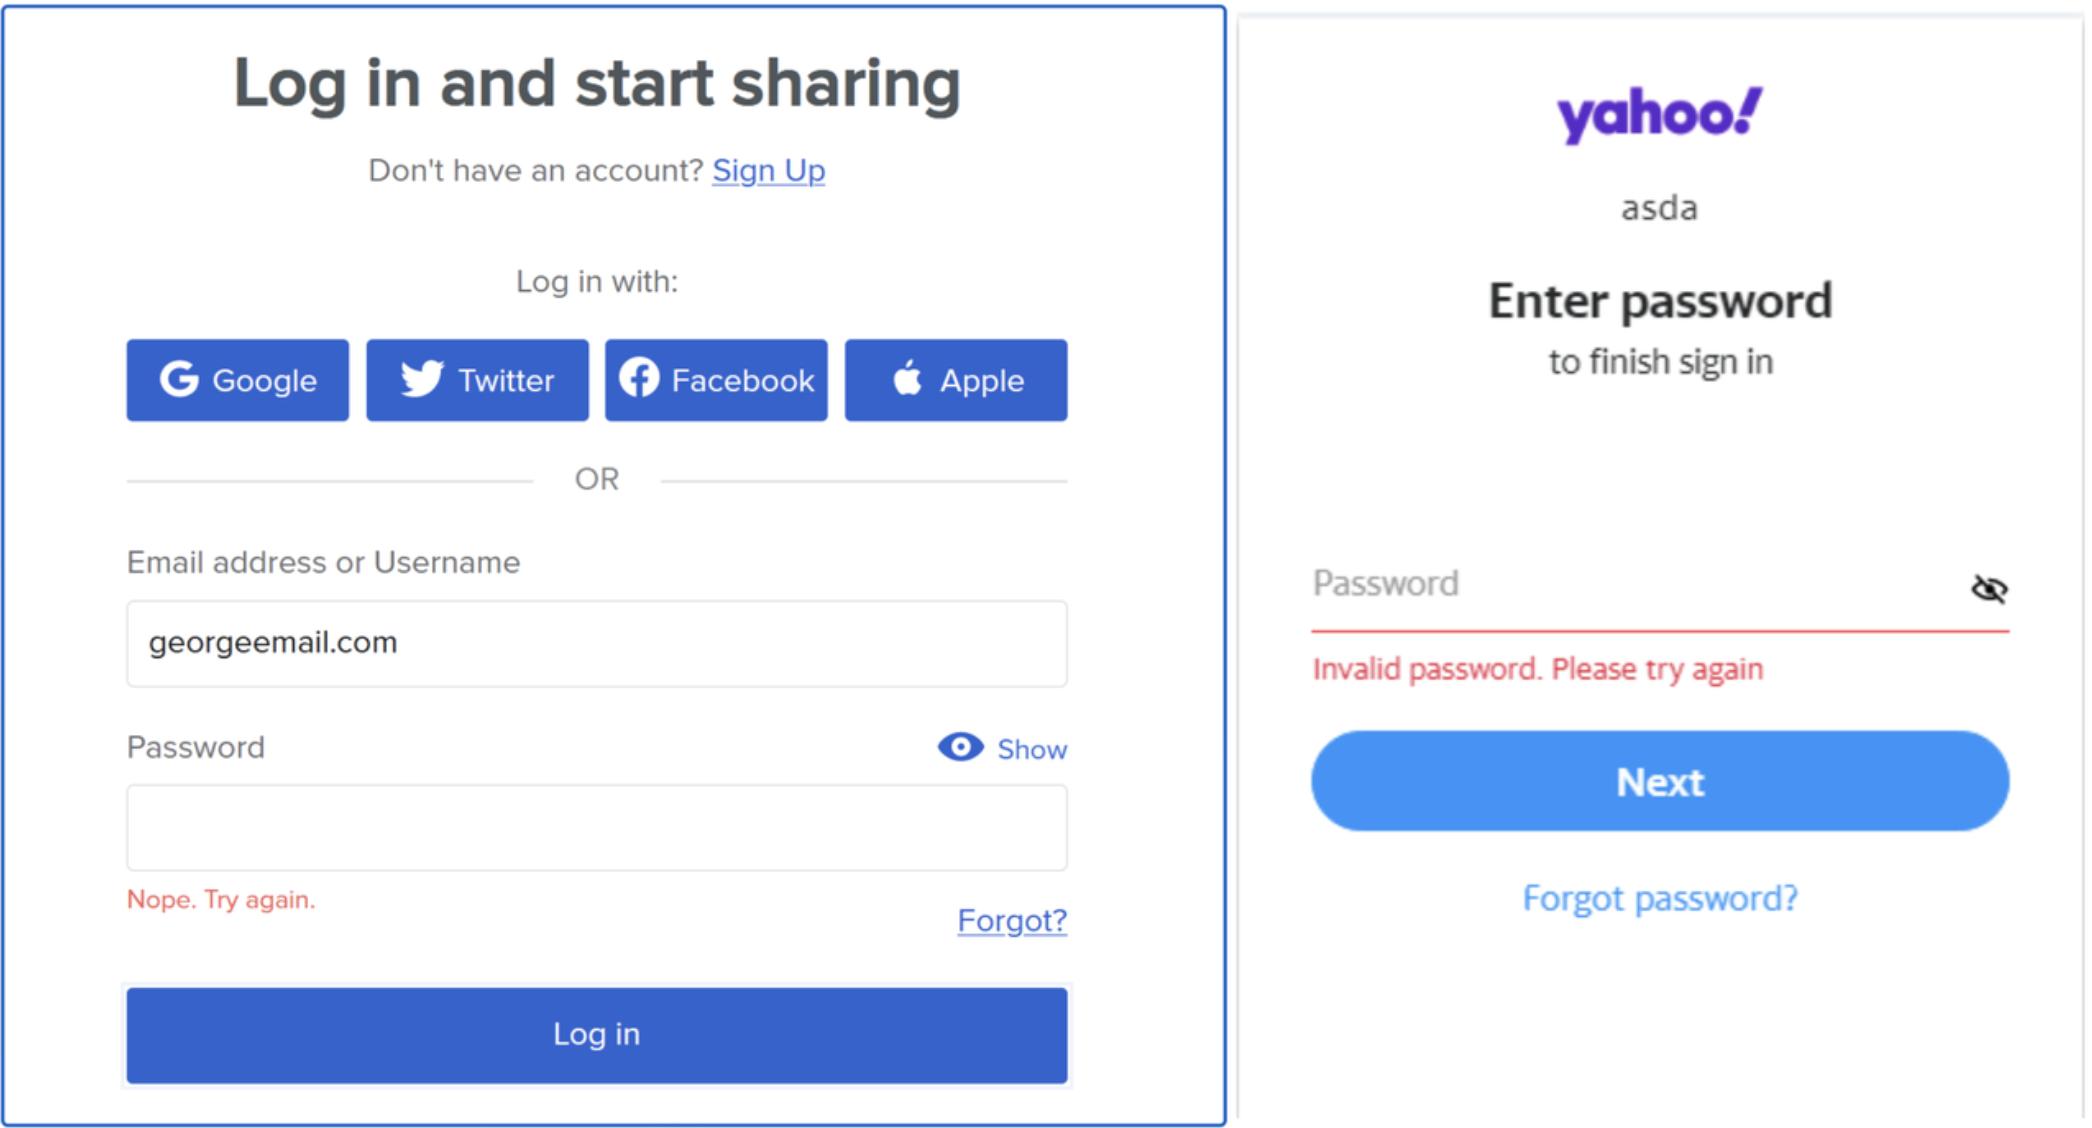Click the empty Password box above 'Nope. Try again.'
Viewport: 2092px width, 1128px height.
pyautogui.click(x=597, y=827)
